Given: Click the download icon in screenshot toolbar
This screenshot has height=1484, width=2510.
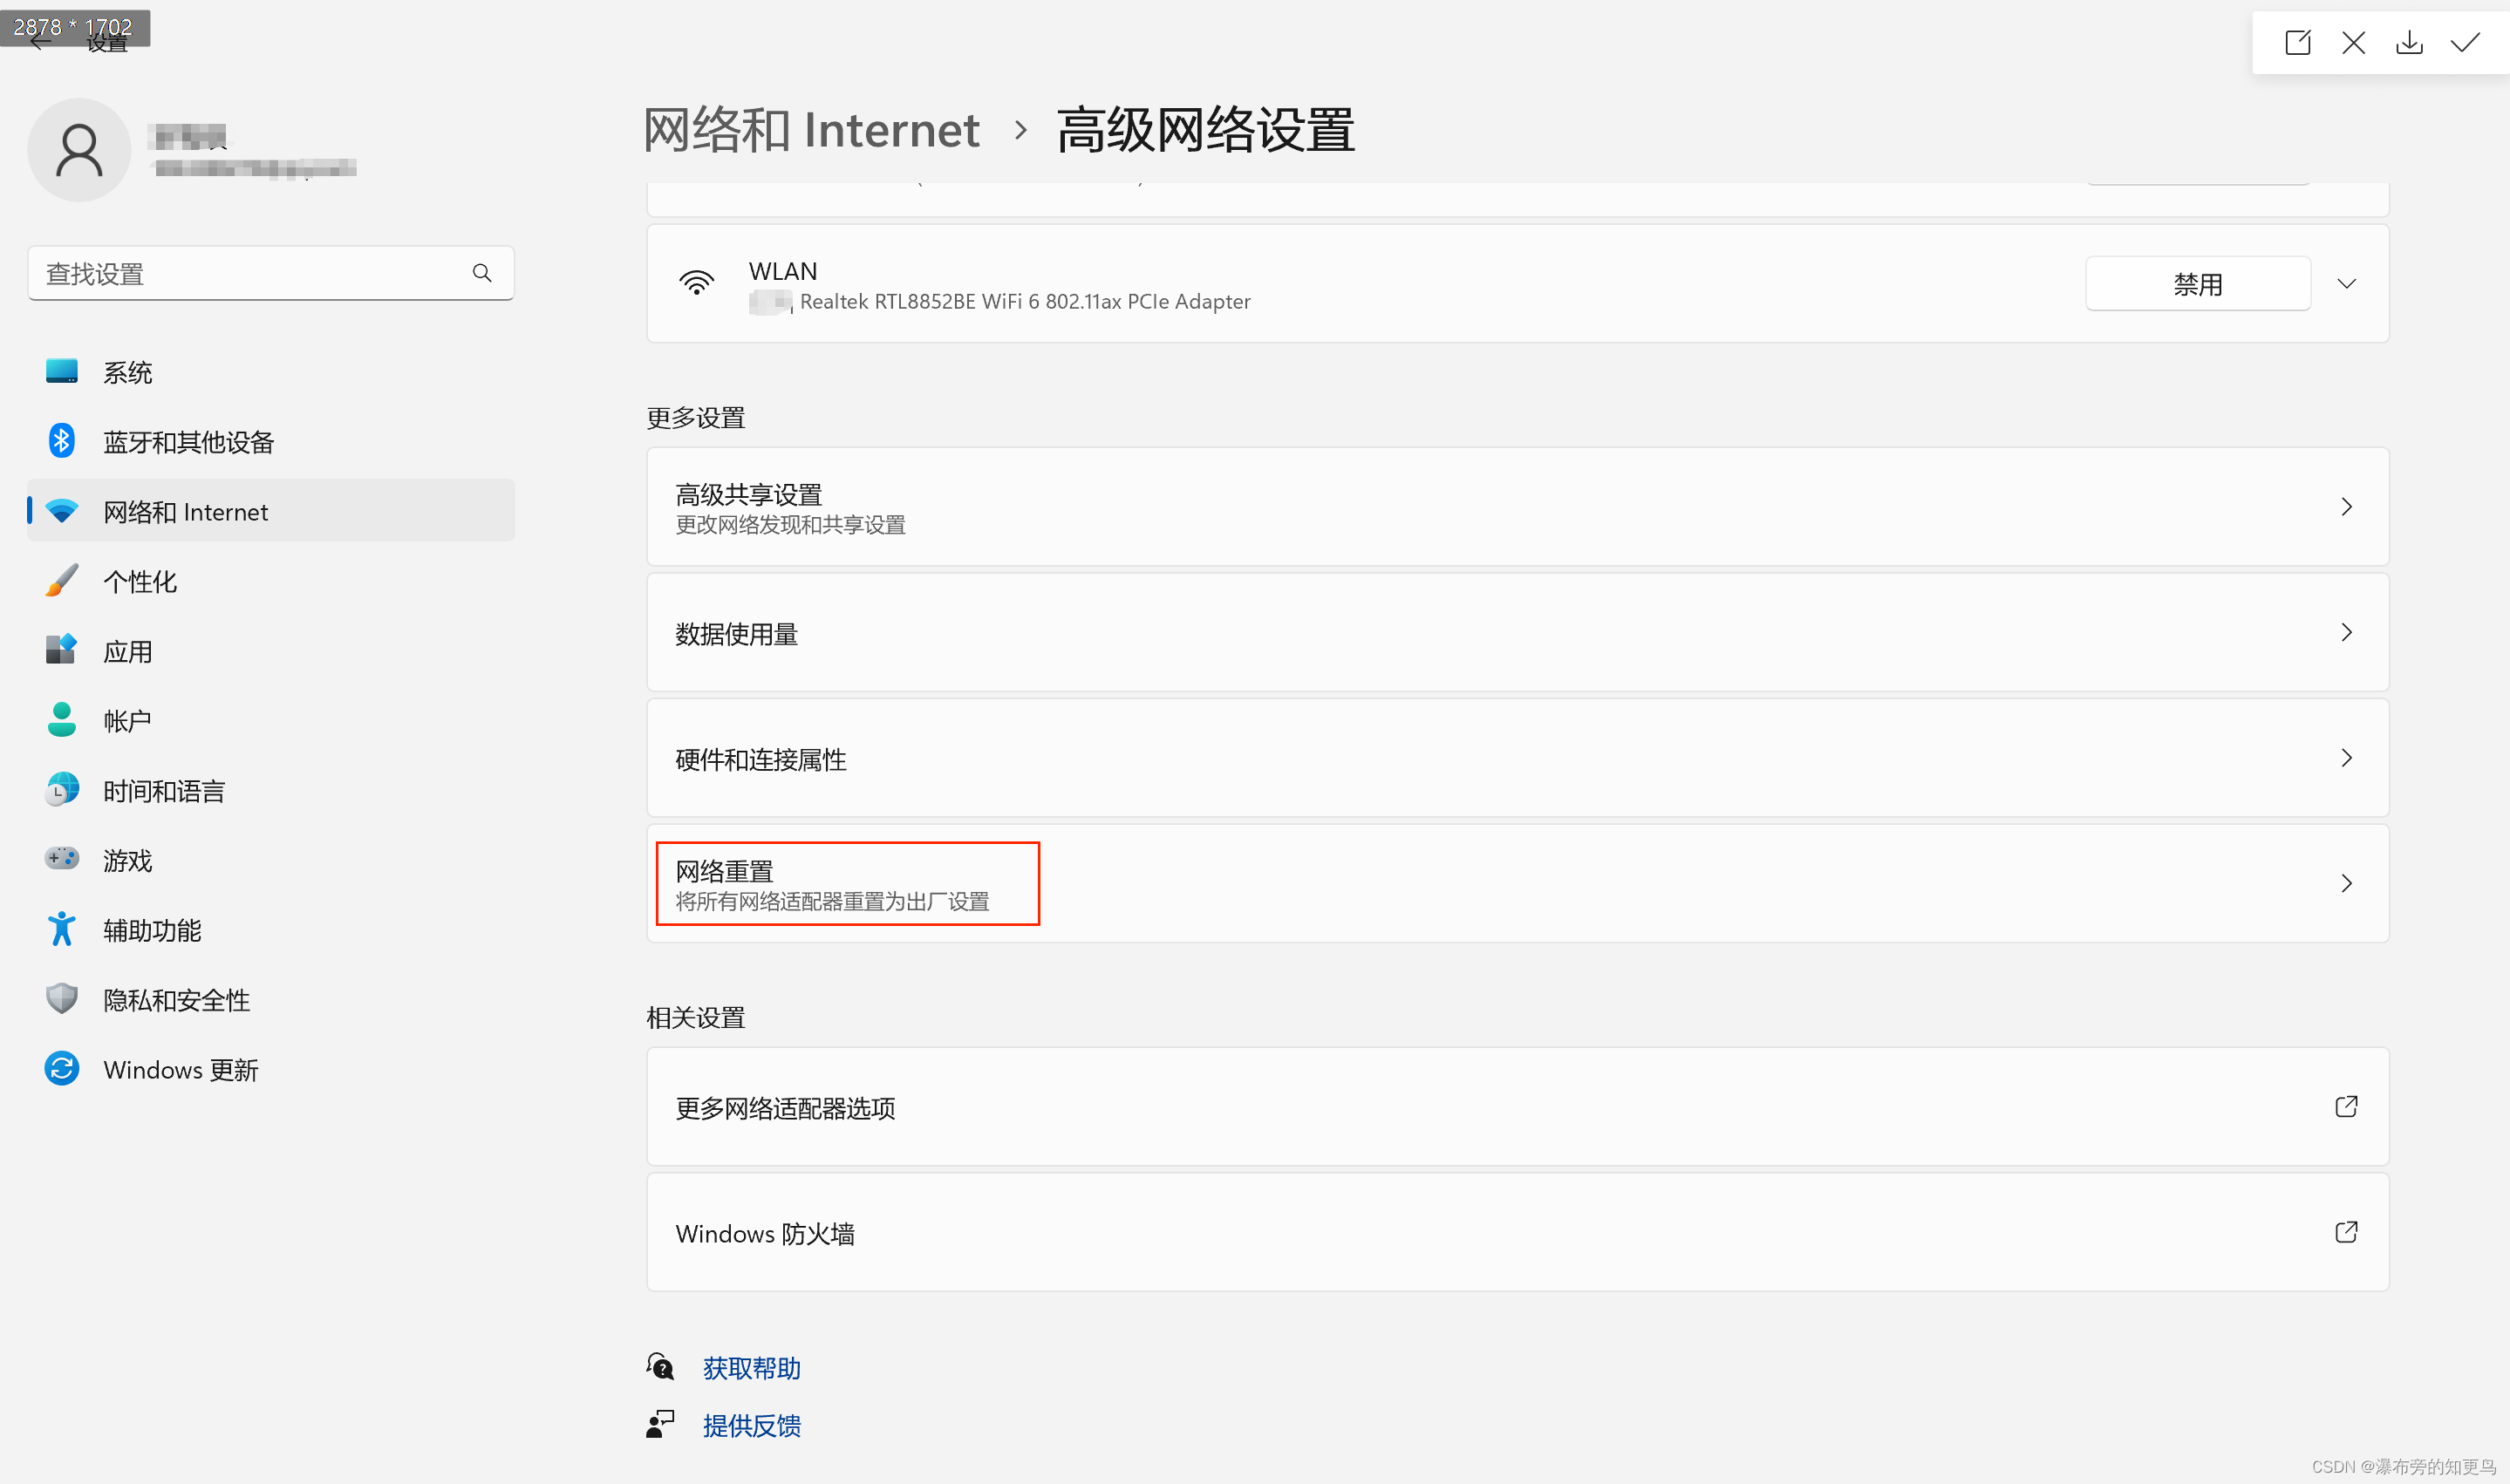Looking at the screenshot, I should [2409, 42].
